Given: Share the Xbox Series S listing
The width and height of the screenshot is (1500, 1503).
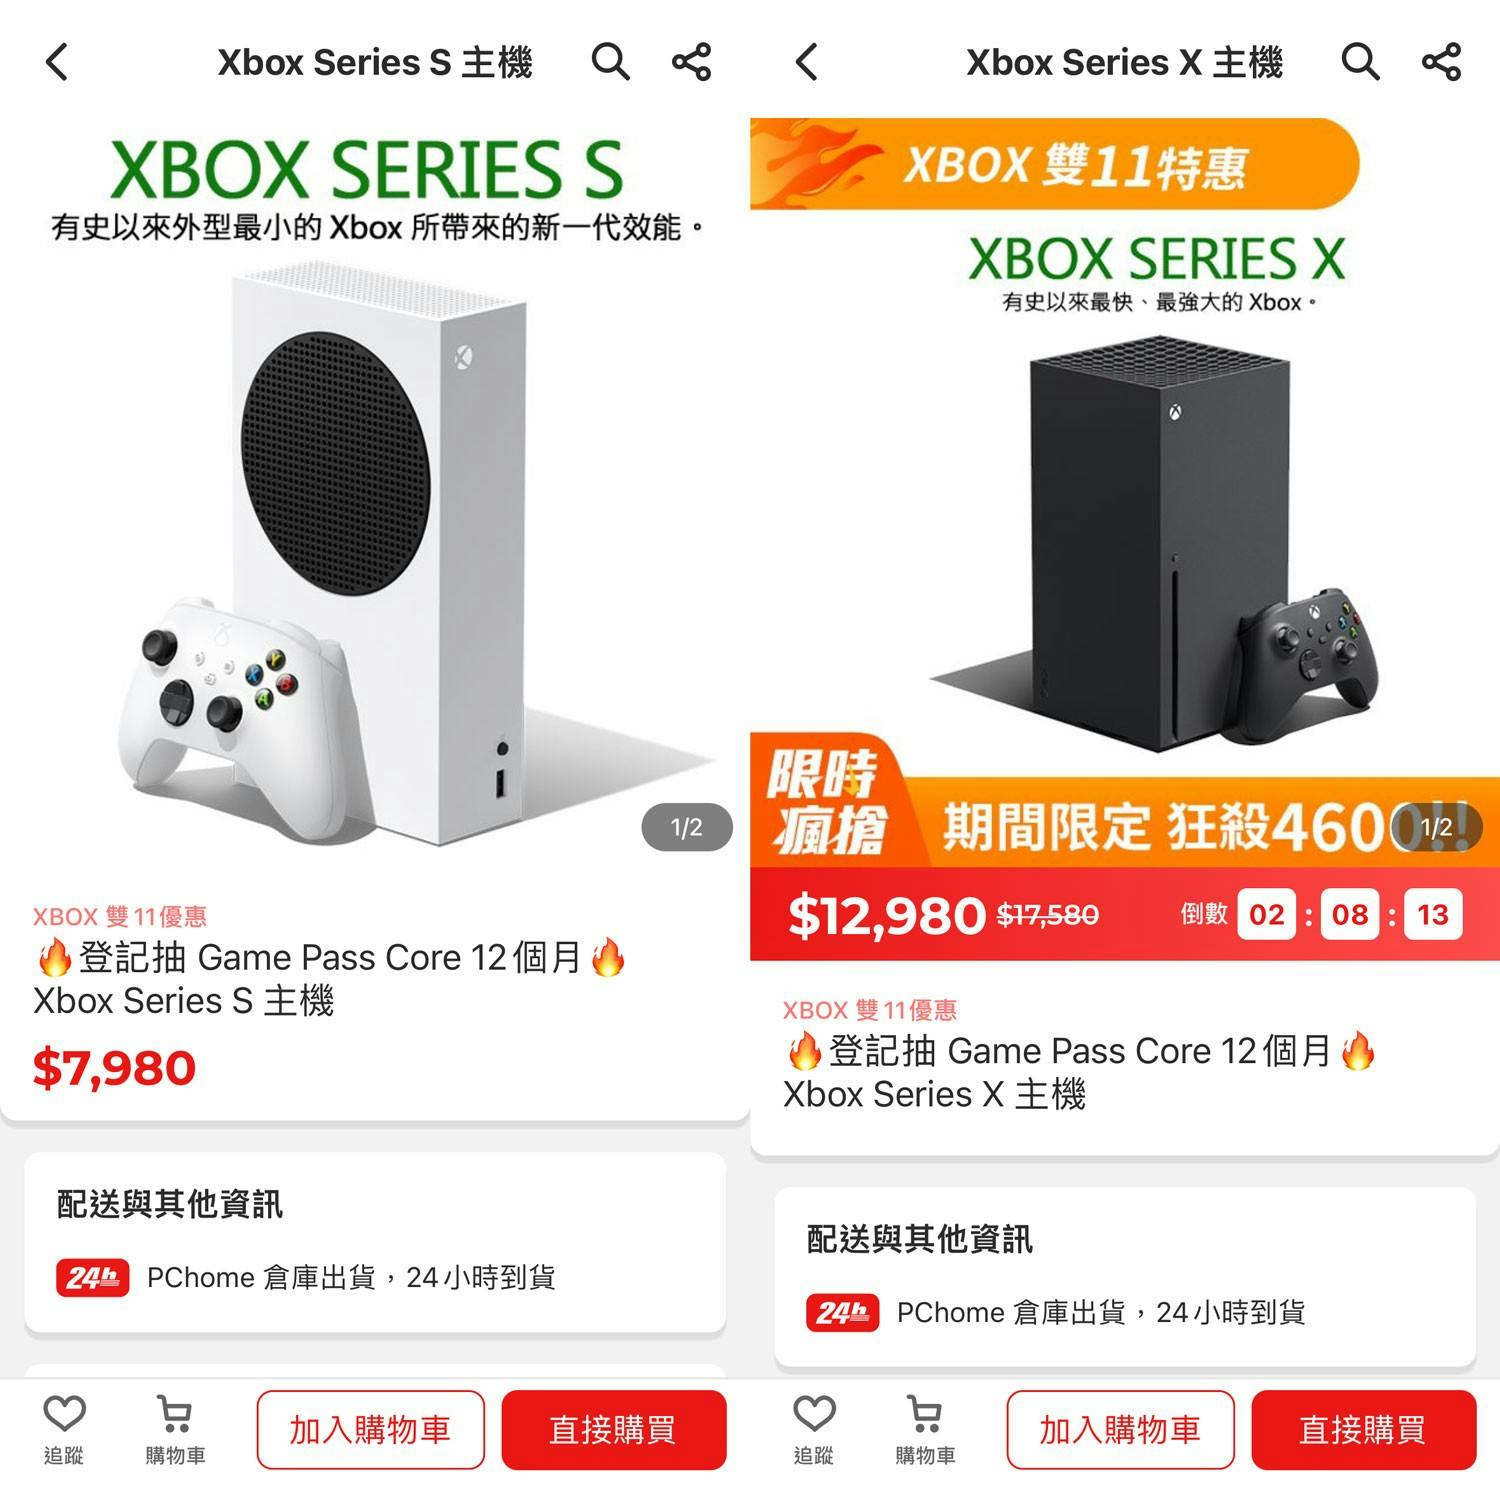Looking at the screenshot, I should point(691,62).
